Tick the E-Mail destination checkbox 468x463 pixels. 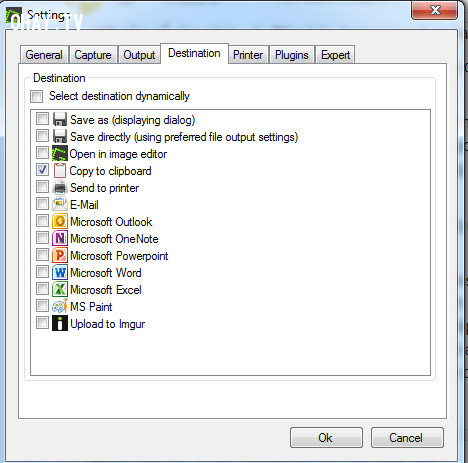42,204
